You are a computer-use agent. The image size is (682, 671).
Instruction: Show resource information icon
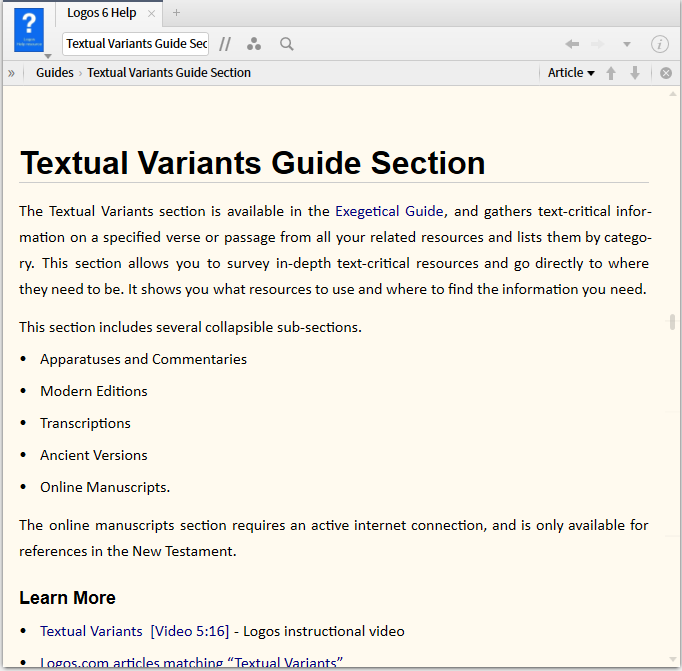[x=659, y=44]
